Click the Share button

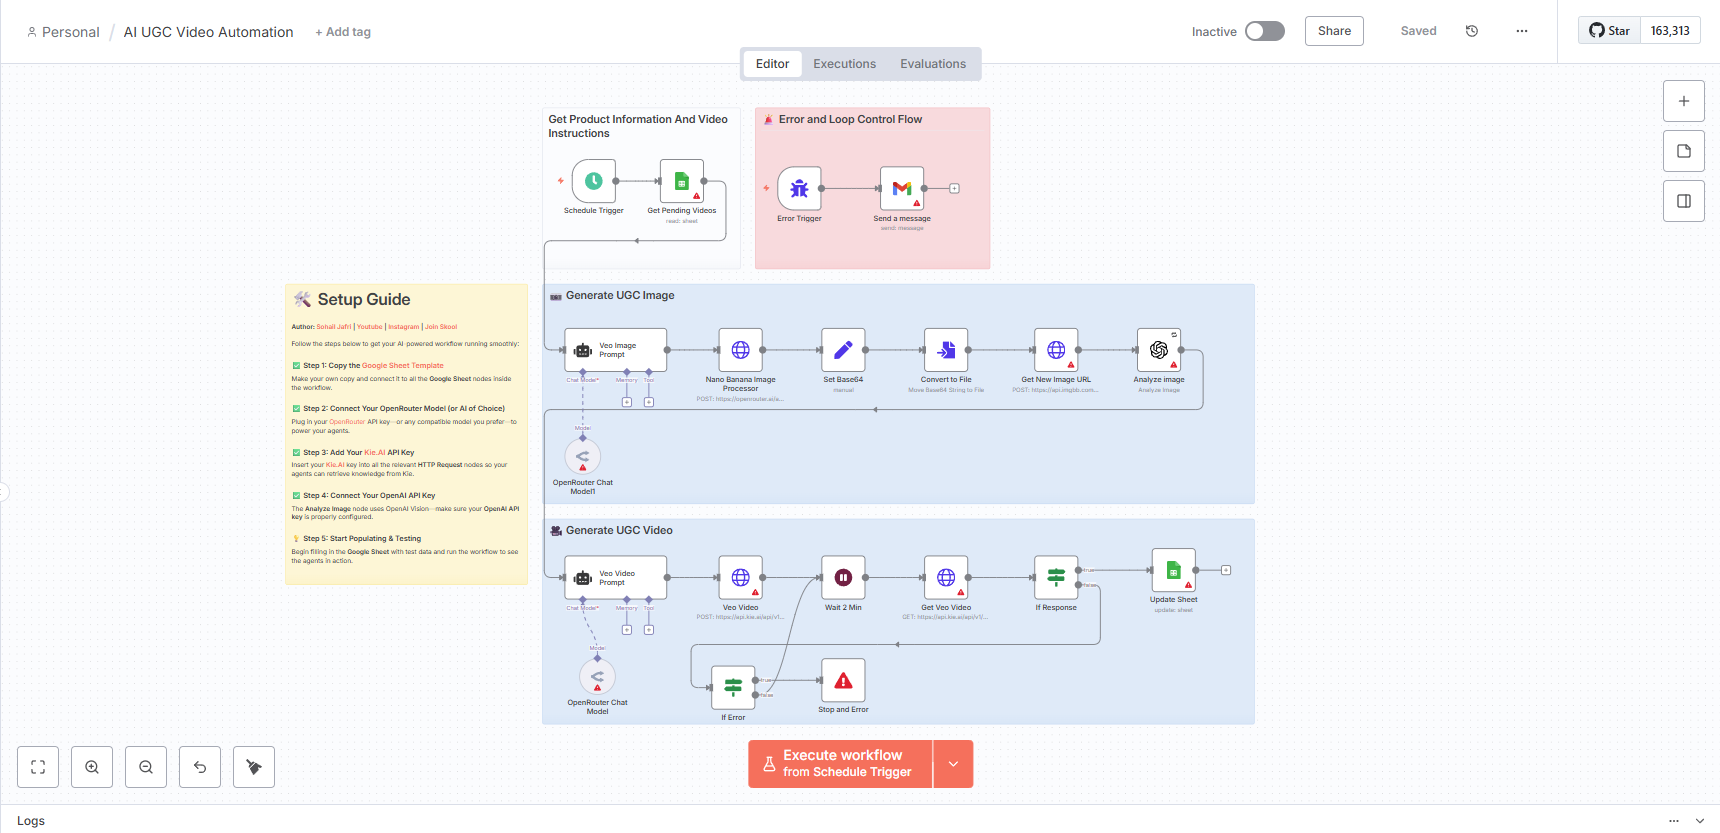point(1333,31)
